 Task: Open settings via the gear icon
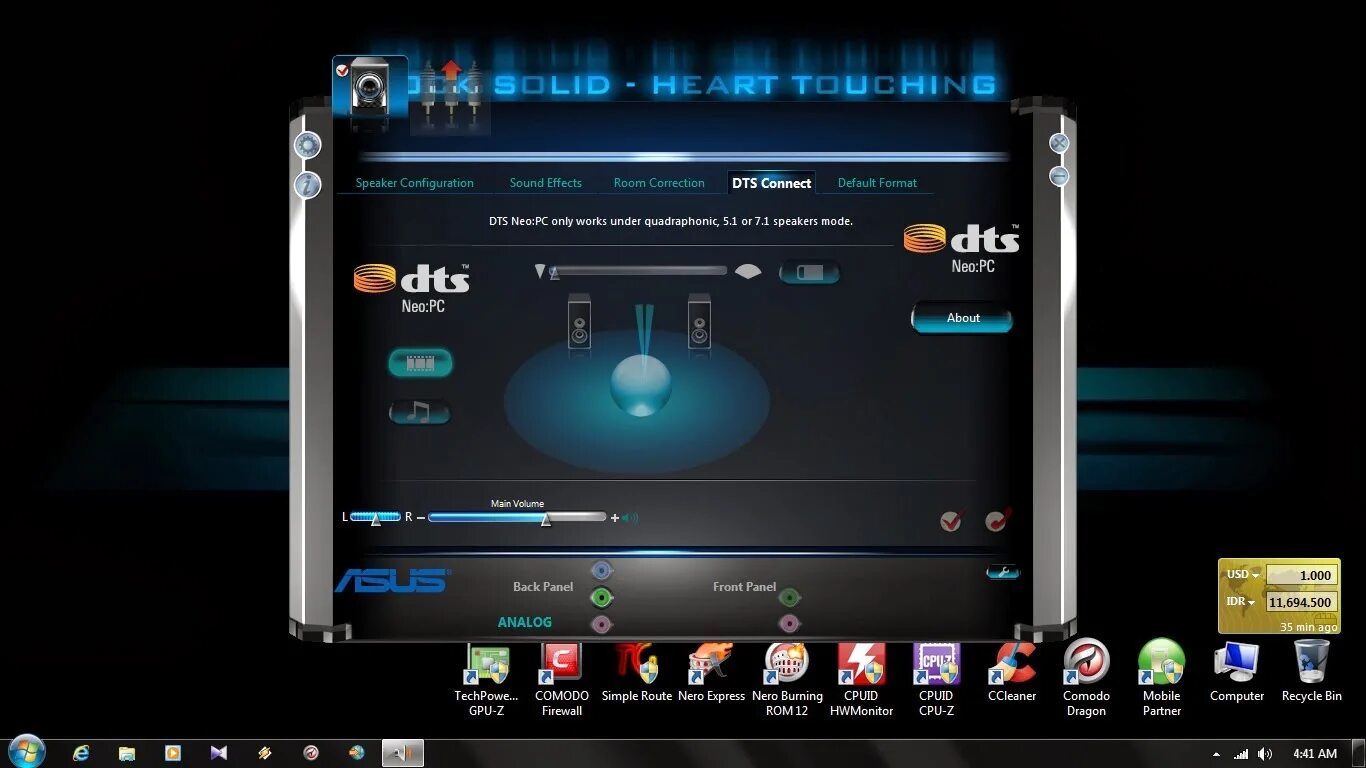coord(307,145)
